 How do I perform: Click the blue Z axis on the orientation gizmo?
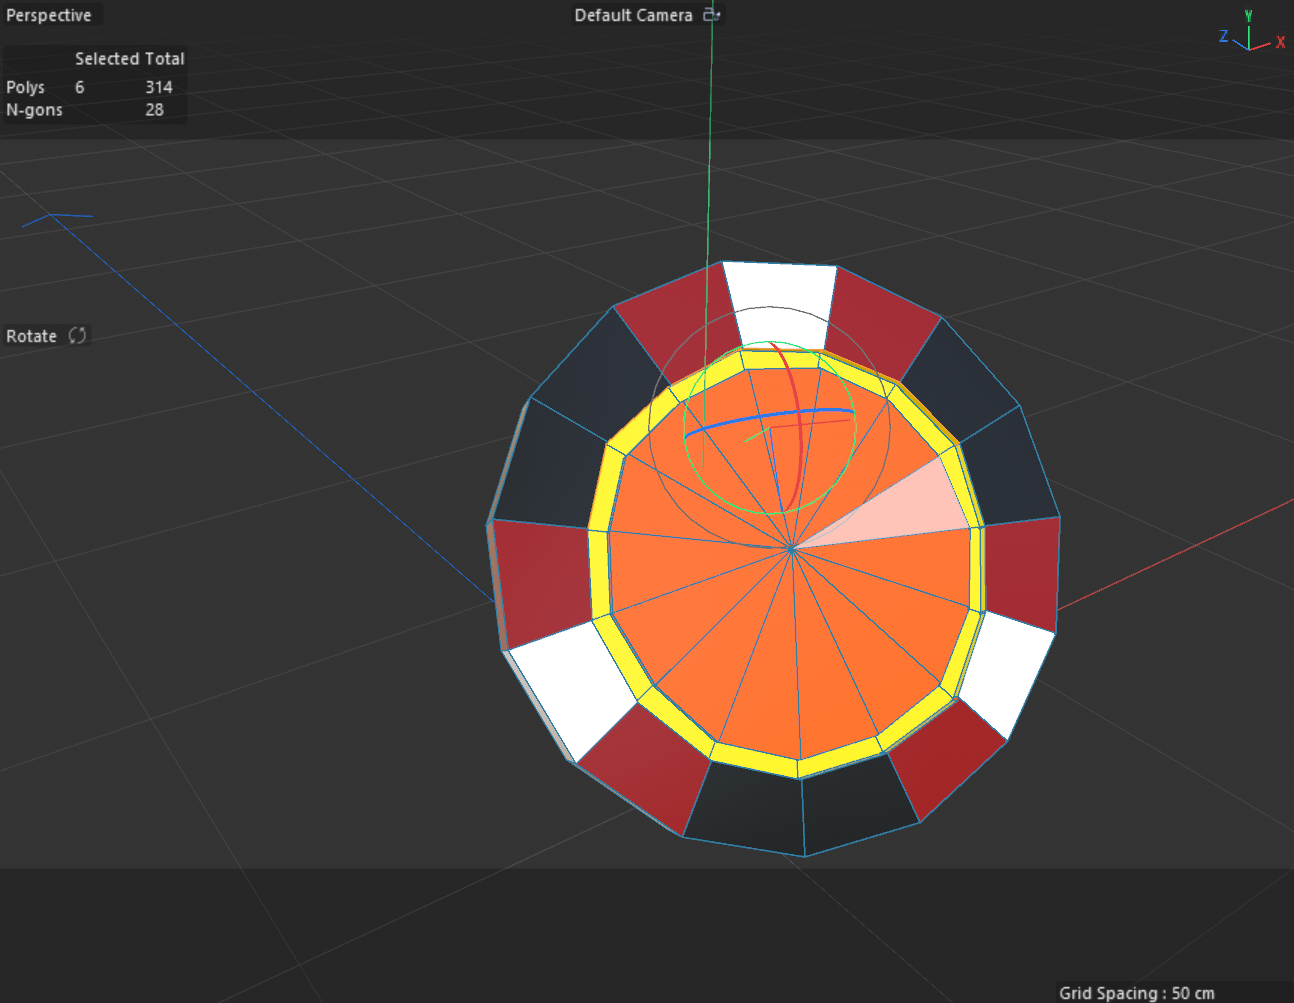(x=1223, y=37)
